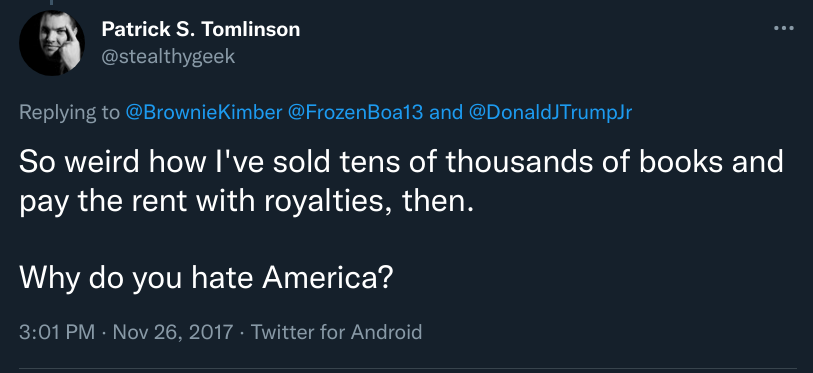813x373 pixels.
Task: Go to @DonaldJTrumpJr's profile
Action: click(x=550, y=113)
